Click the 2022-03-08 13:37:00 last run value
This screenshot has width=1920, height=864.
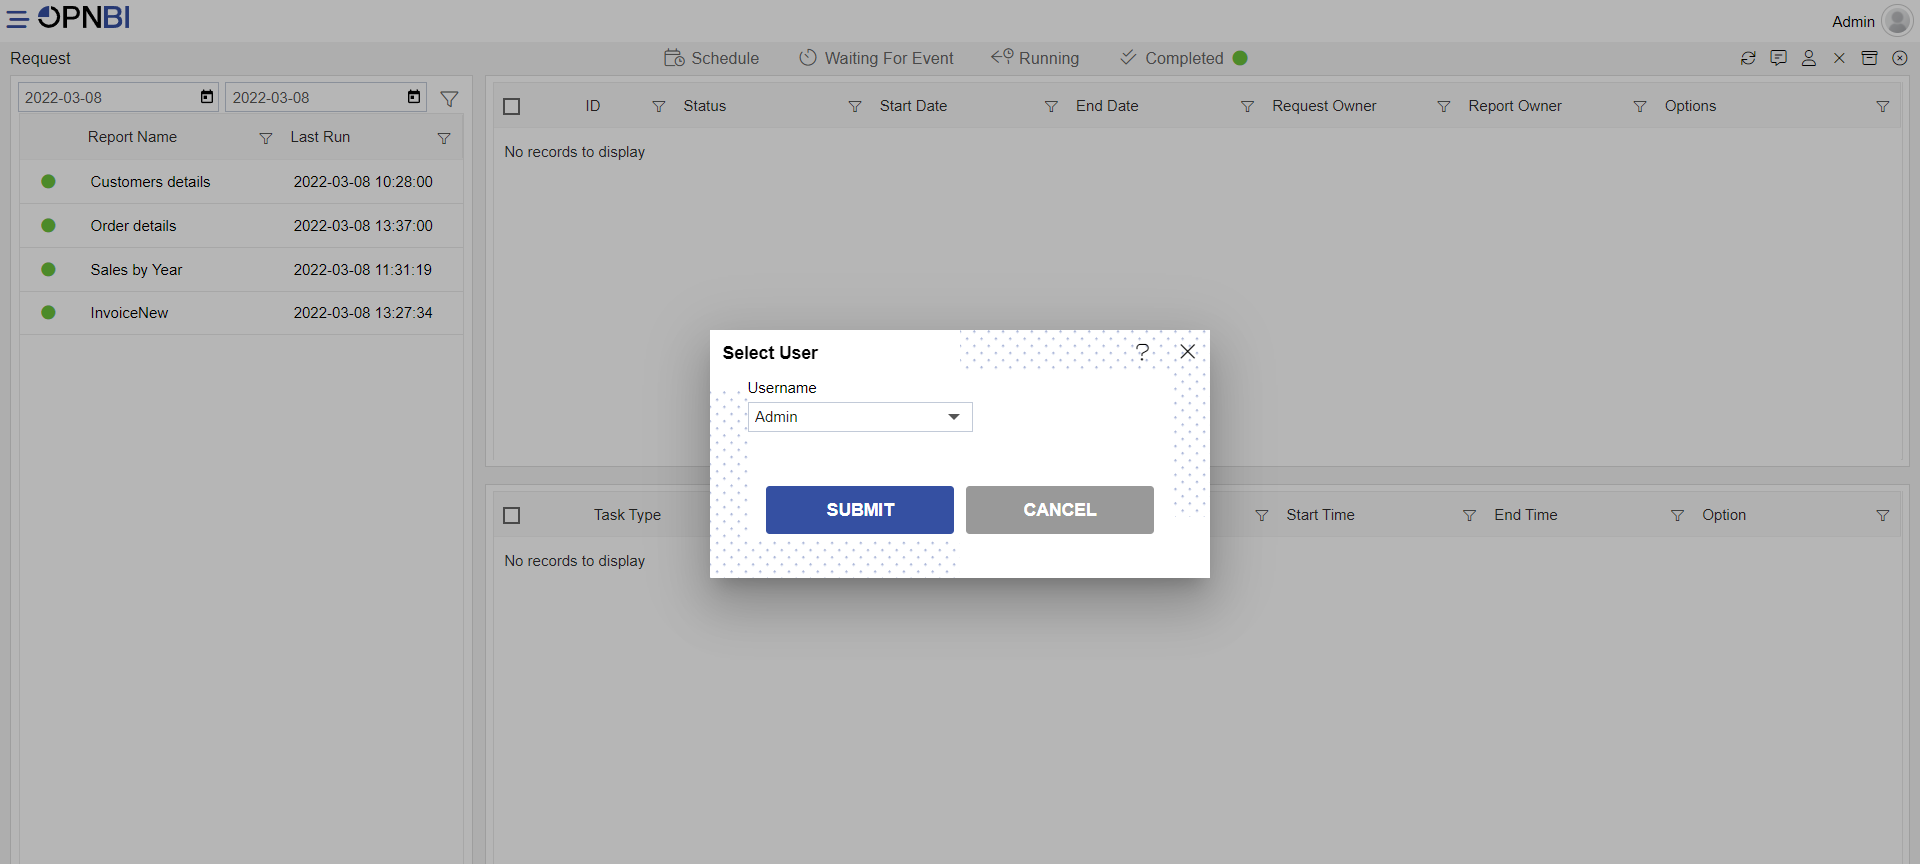click(363, 226)
